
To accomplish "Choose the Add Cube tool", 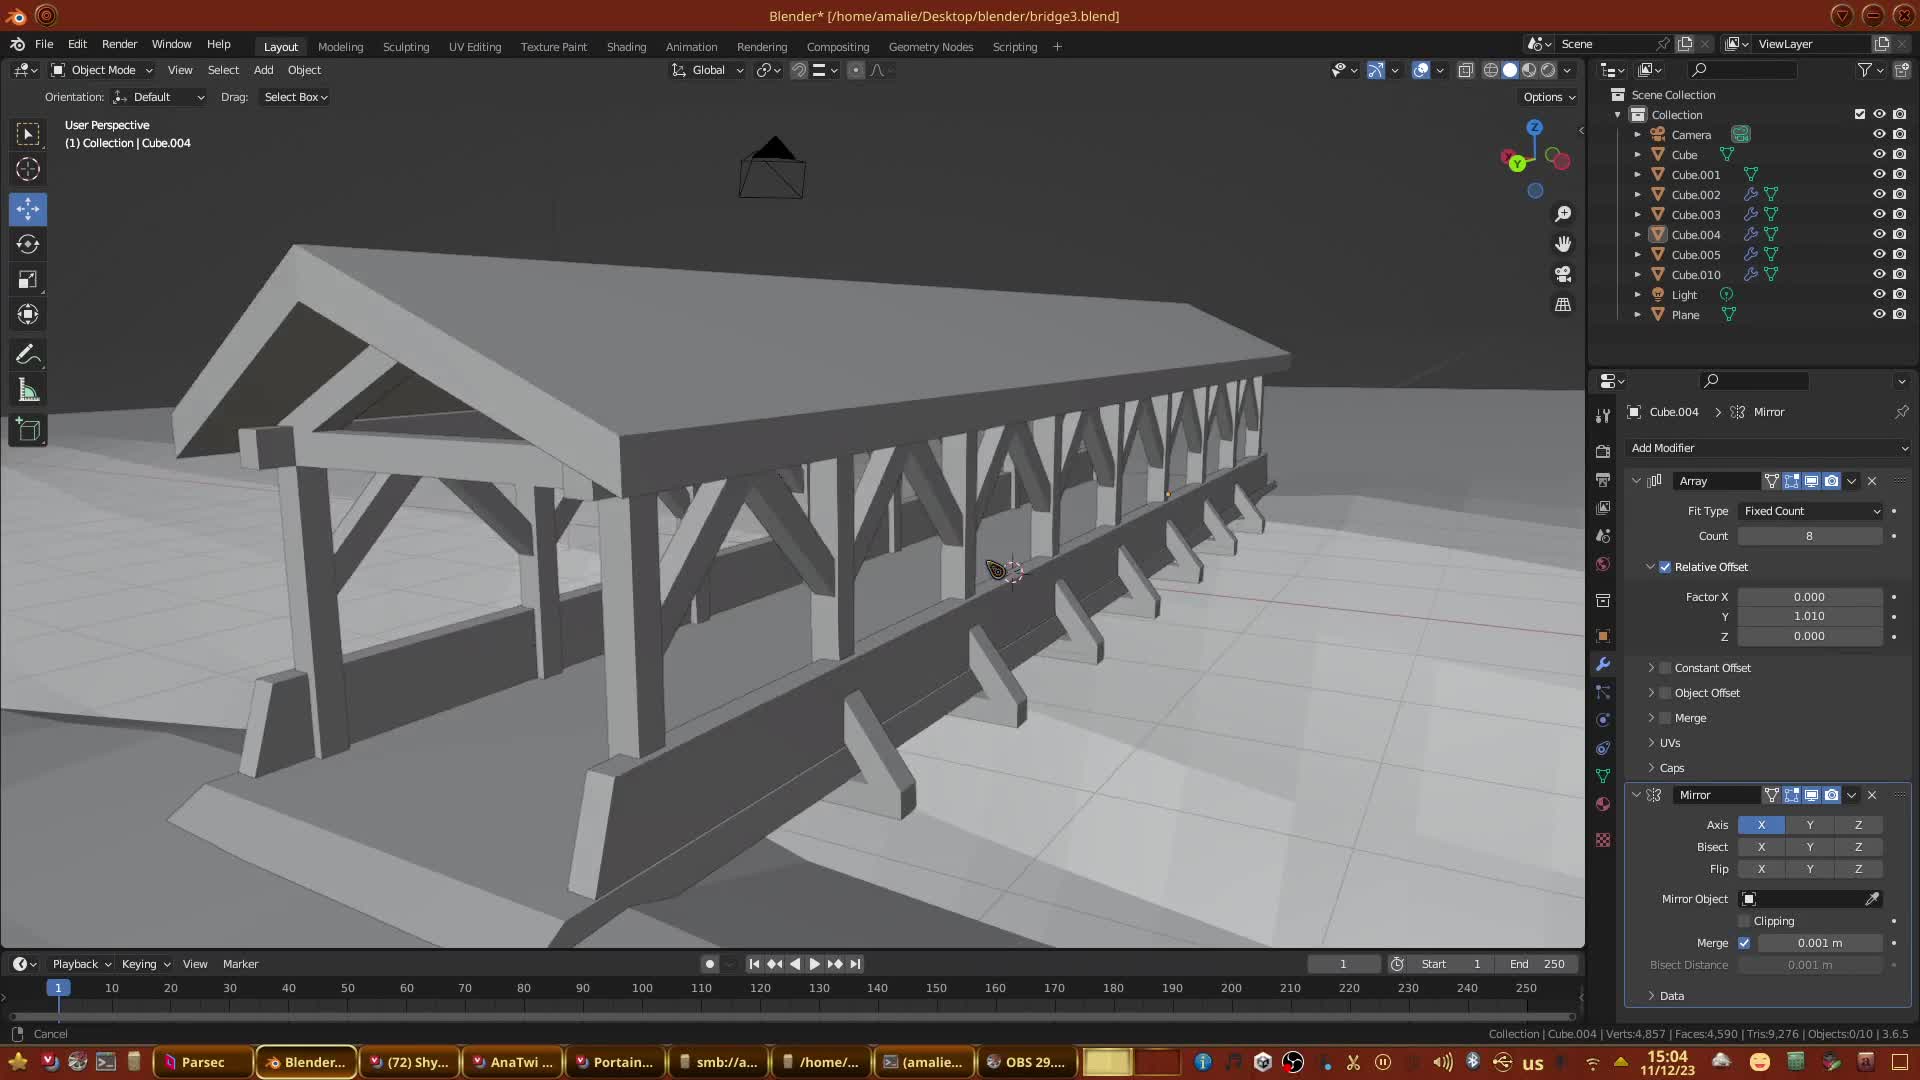I will coord(28,431).
